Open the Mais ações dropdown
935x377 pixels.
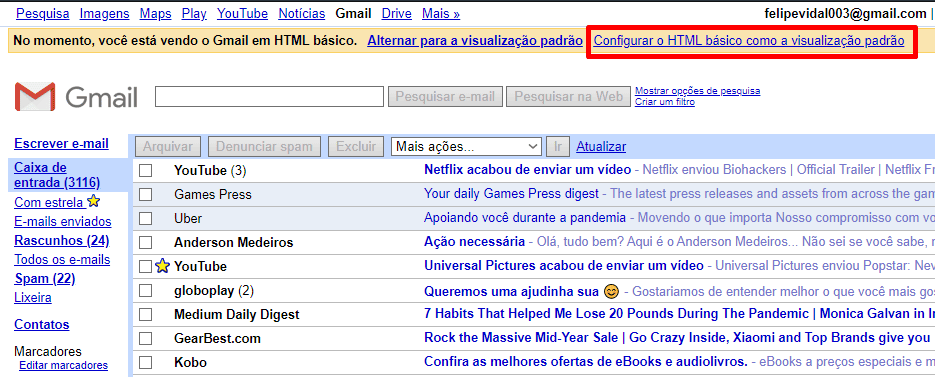(466, 146)
